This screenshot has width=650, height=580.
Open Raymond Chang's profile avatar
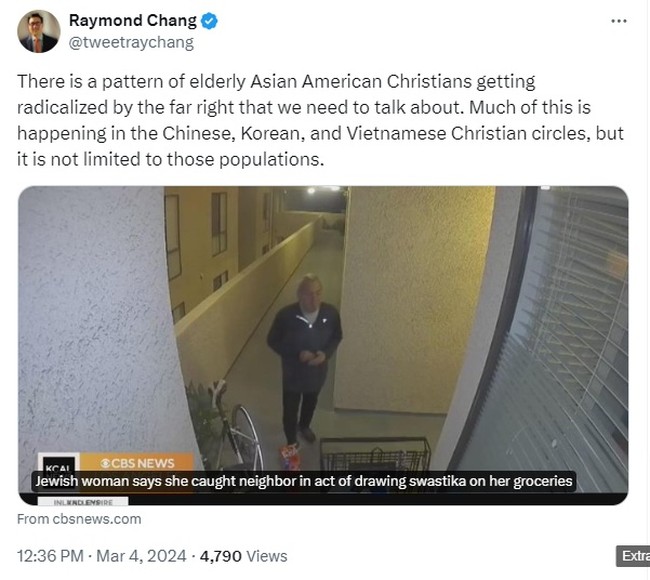click(x=39, y=32)
